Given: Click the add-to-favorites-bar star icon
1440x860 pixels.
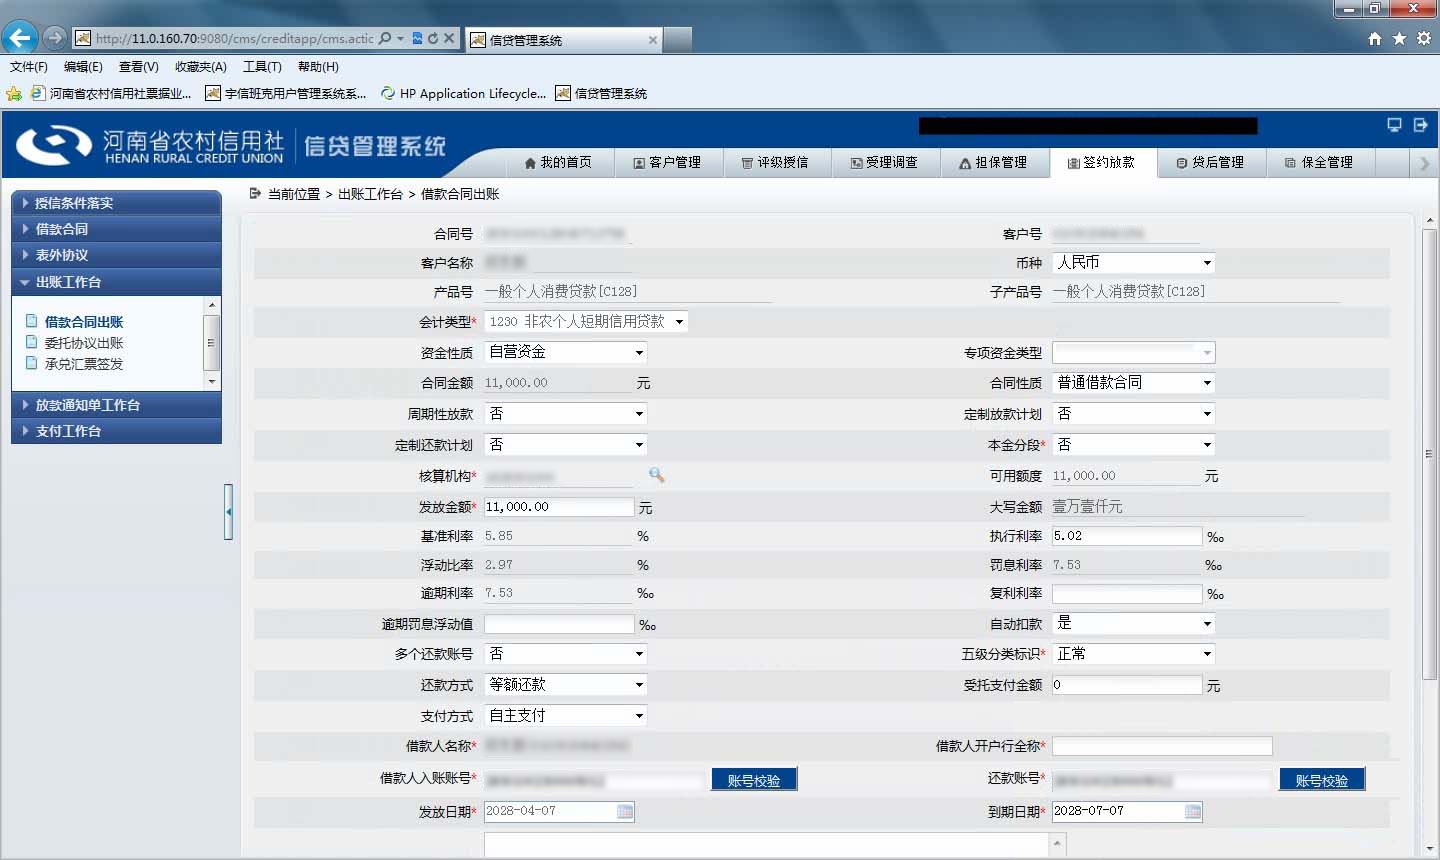Looking at the screenshot, I should [14, 94].
